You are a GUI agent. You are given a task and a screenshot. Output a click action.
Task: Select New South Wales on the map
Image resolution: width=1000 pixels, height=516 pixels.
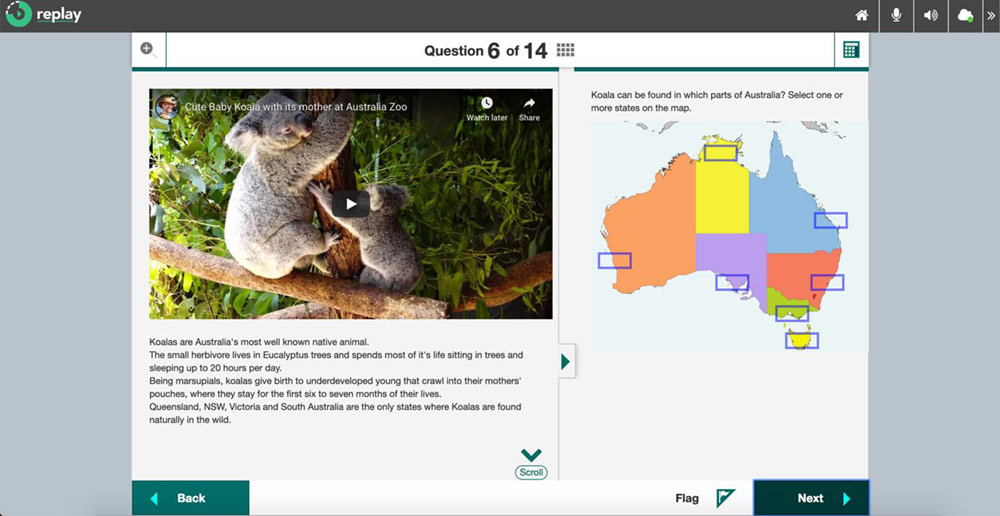(827, 283)
